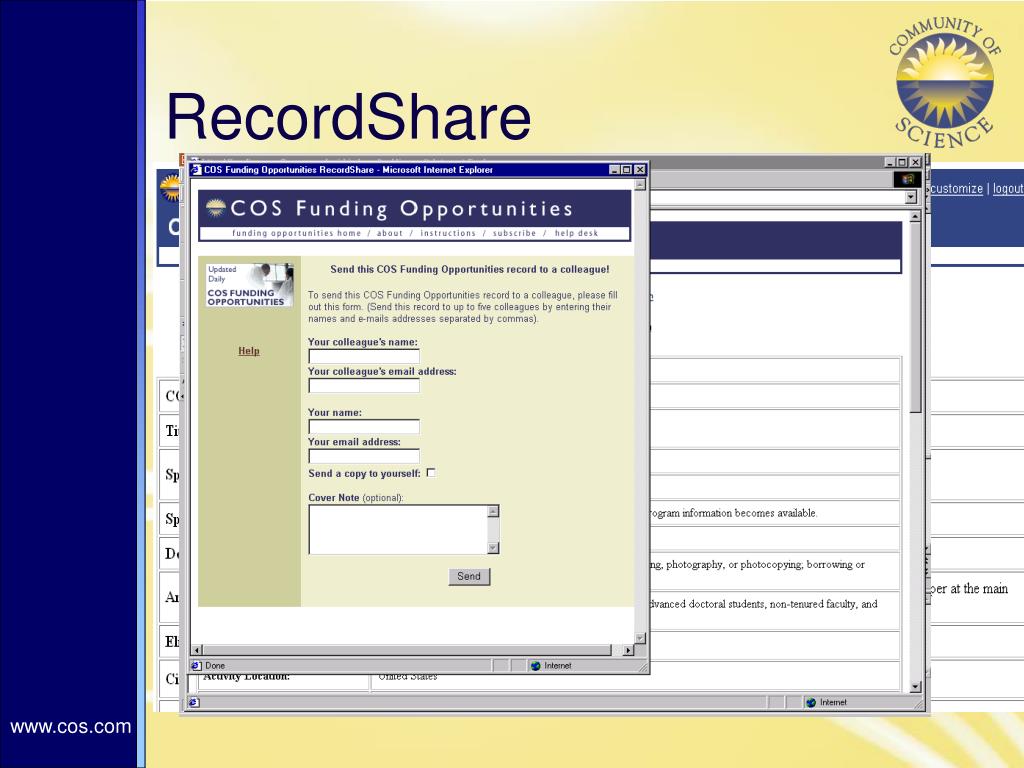
Task: Click RecordShare horizontal scroll left arrow
Action: click(197, 650)
